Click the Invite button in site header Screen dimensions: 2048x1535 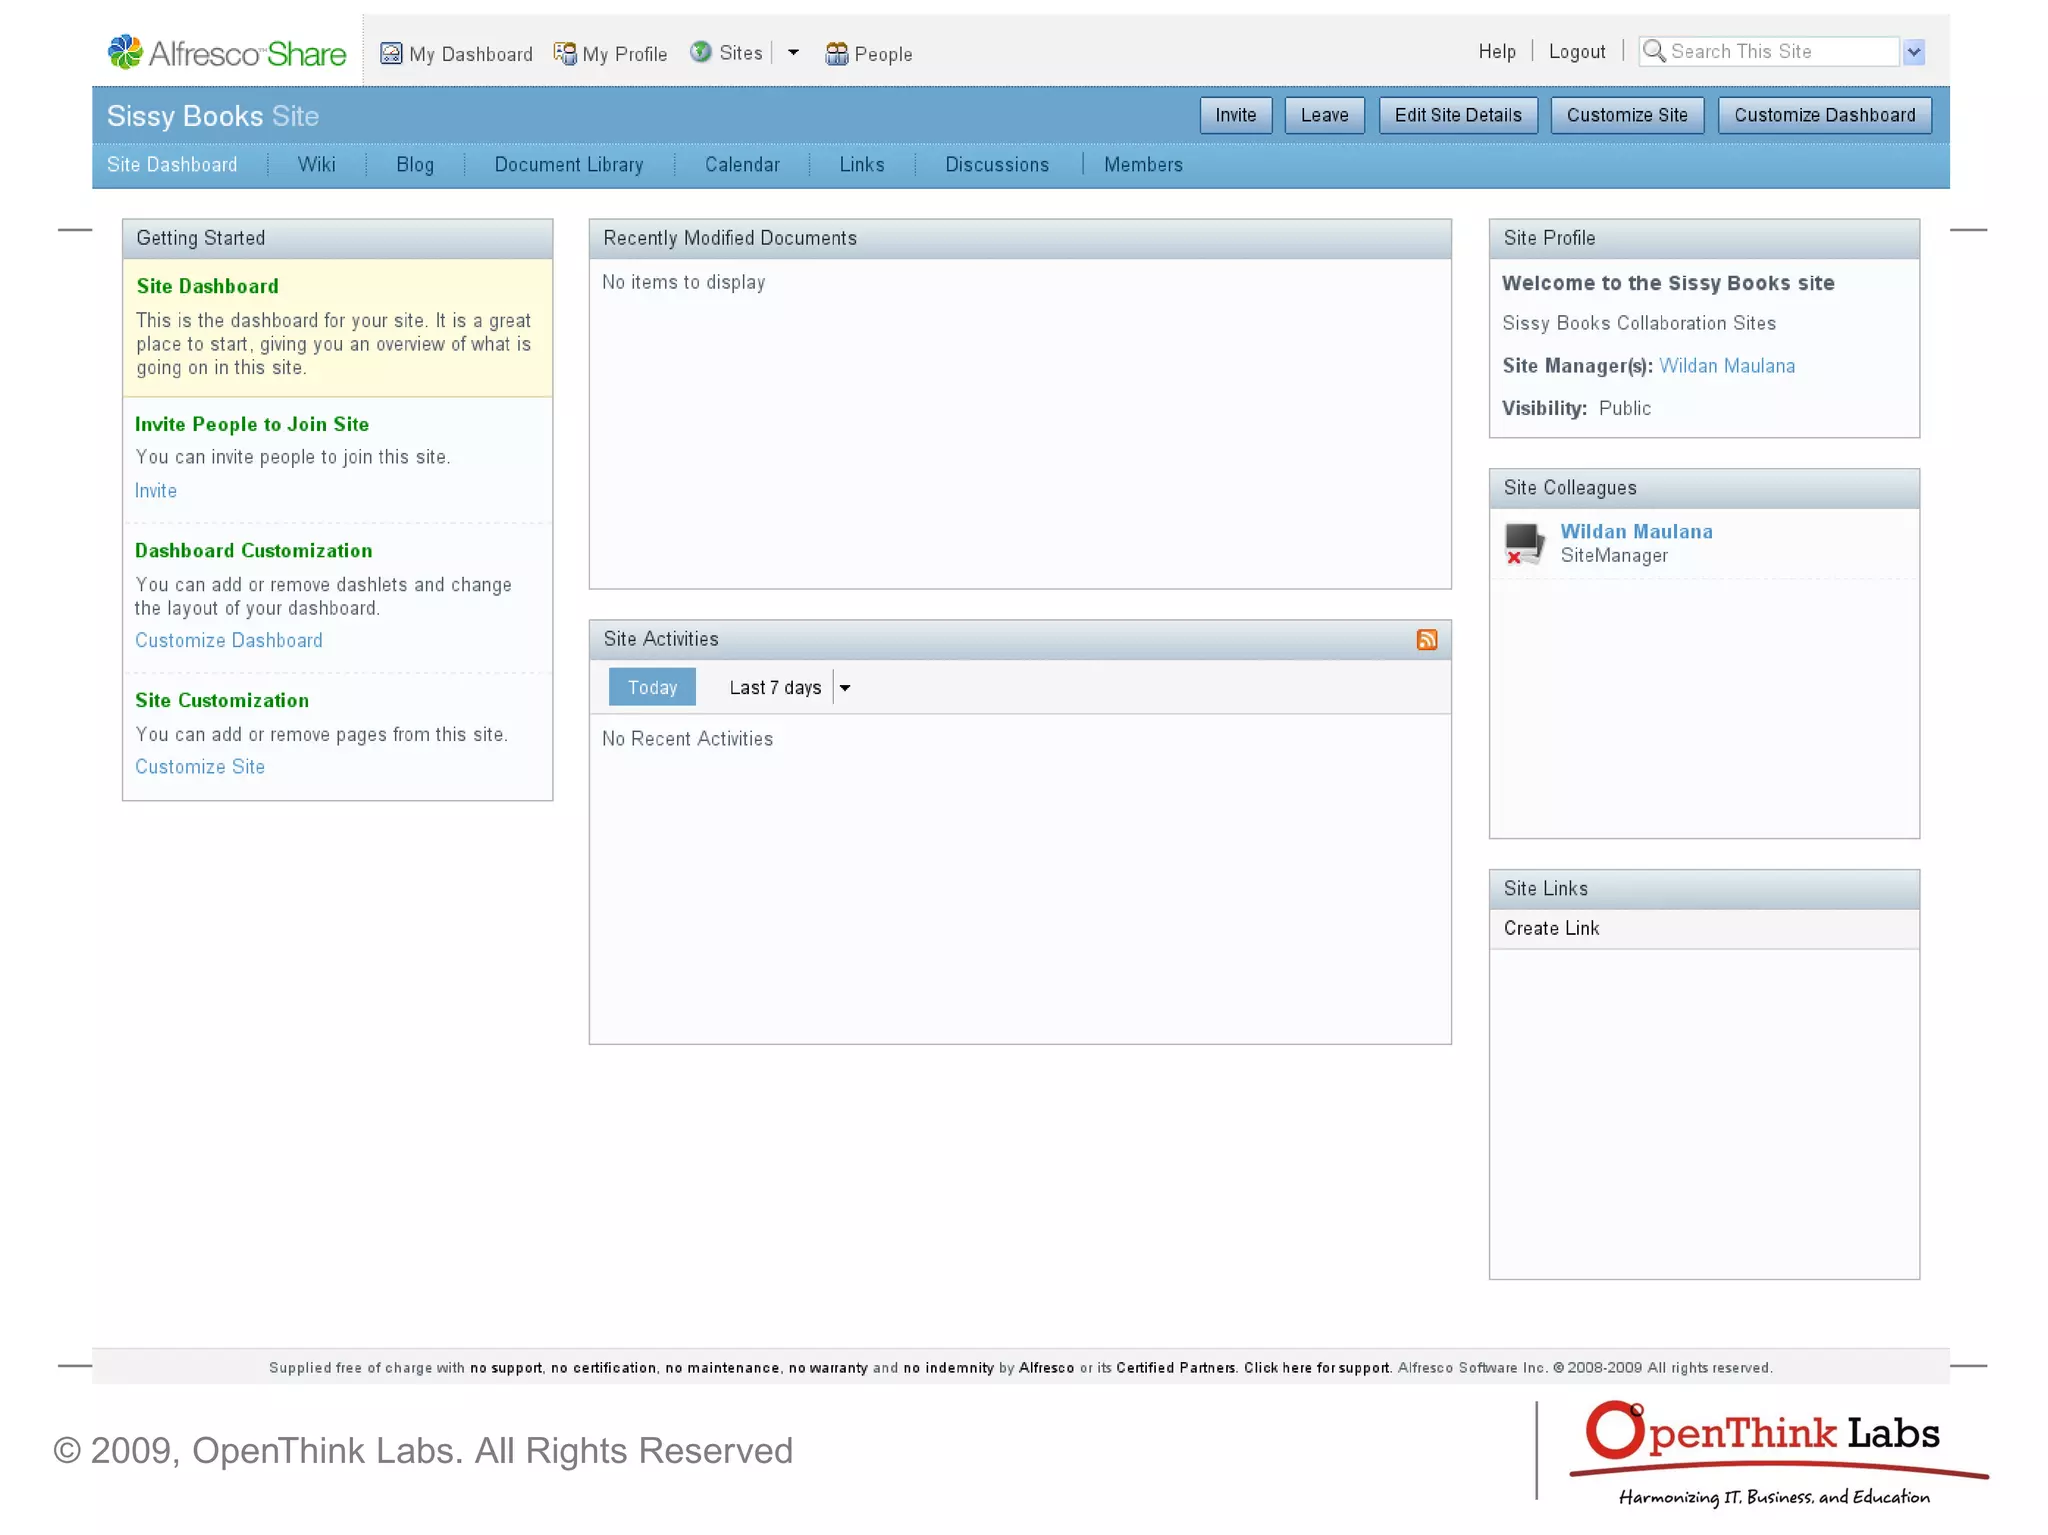point(1236,115)
